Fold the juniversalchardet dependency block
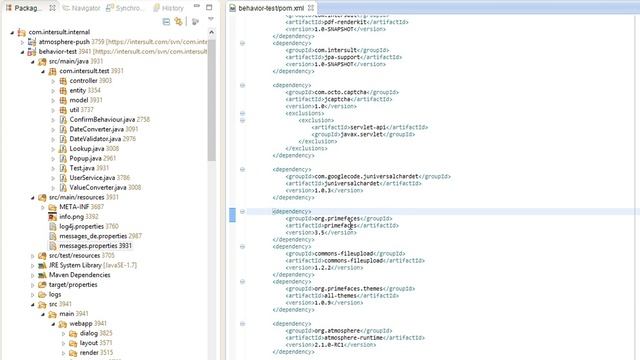The width and height of the screenshot is (640, 360). pyautogui.click(x=242, y=169)
